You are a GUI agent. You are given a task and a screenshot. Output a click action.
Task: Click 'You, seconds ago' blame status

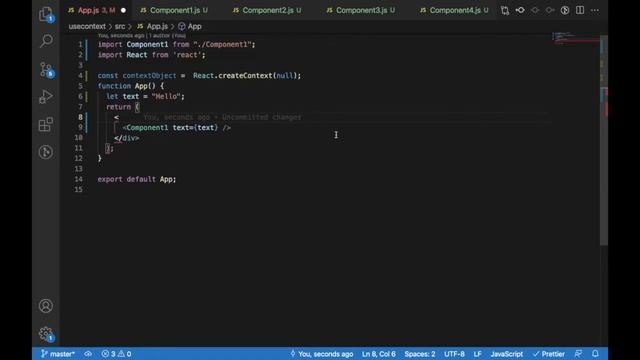pos(321,354)
